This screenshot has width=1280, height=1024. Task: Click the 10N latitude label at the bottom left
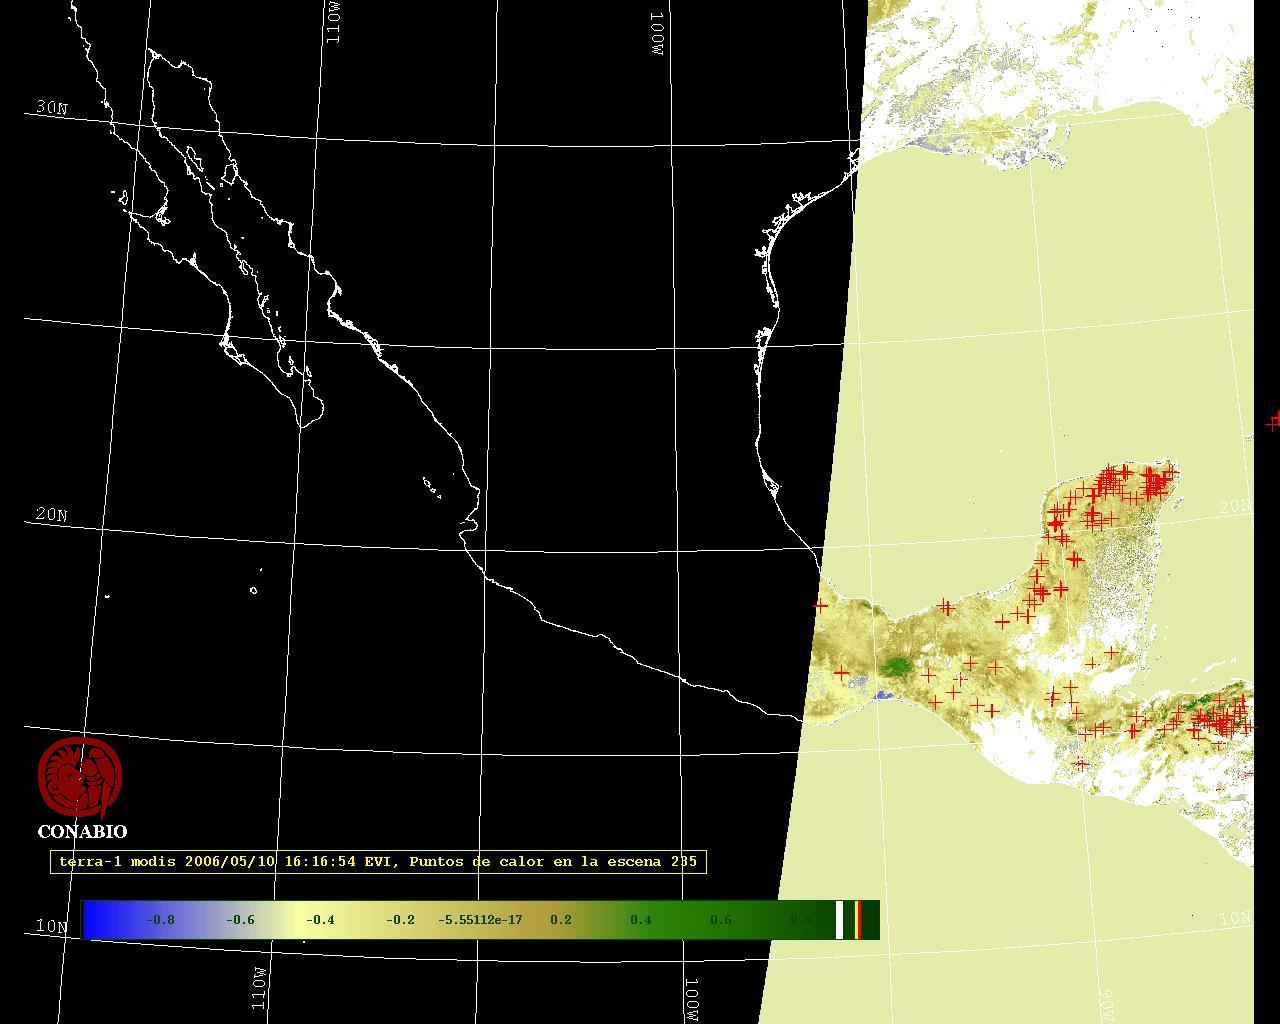tap(50, 926)
